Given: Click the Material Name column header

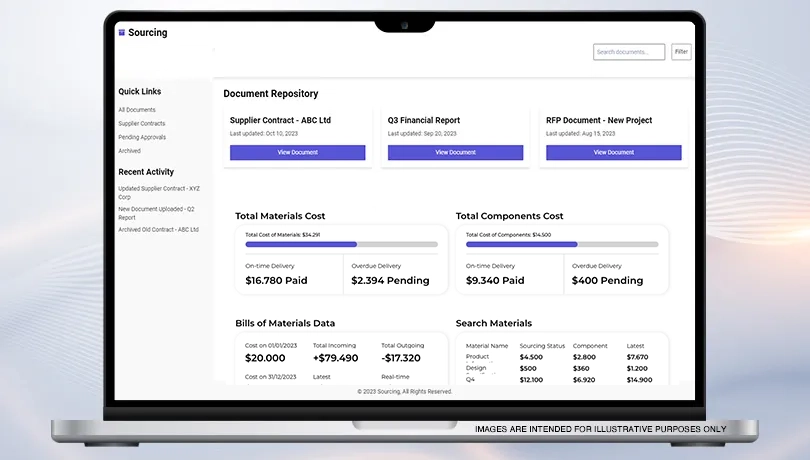Looking at the screenshot, I should [x=487, y=346].
